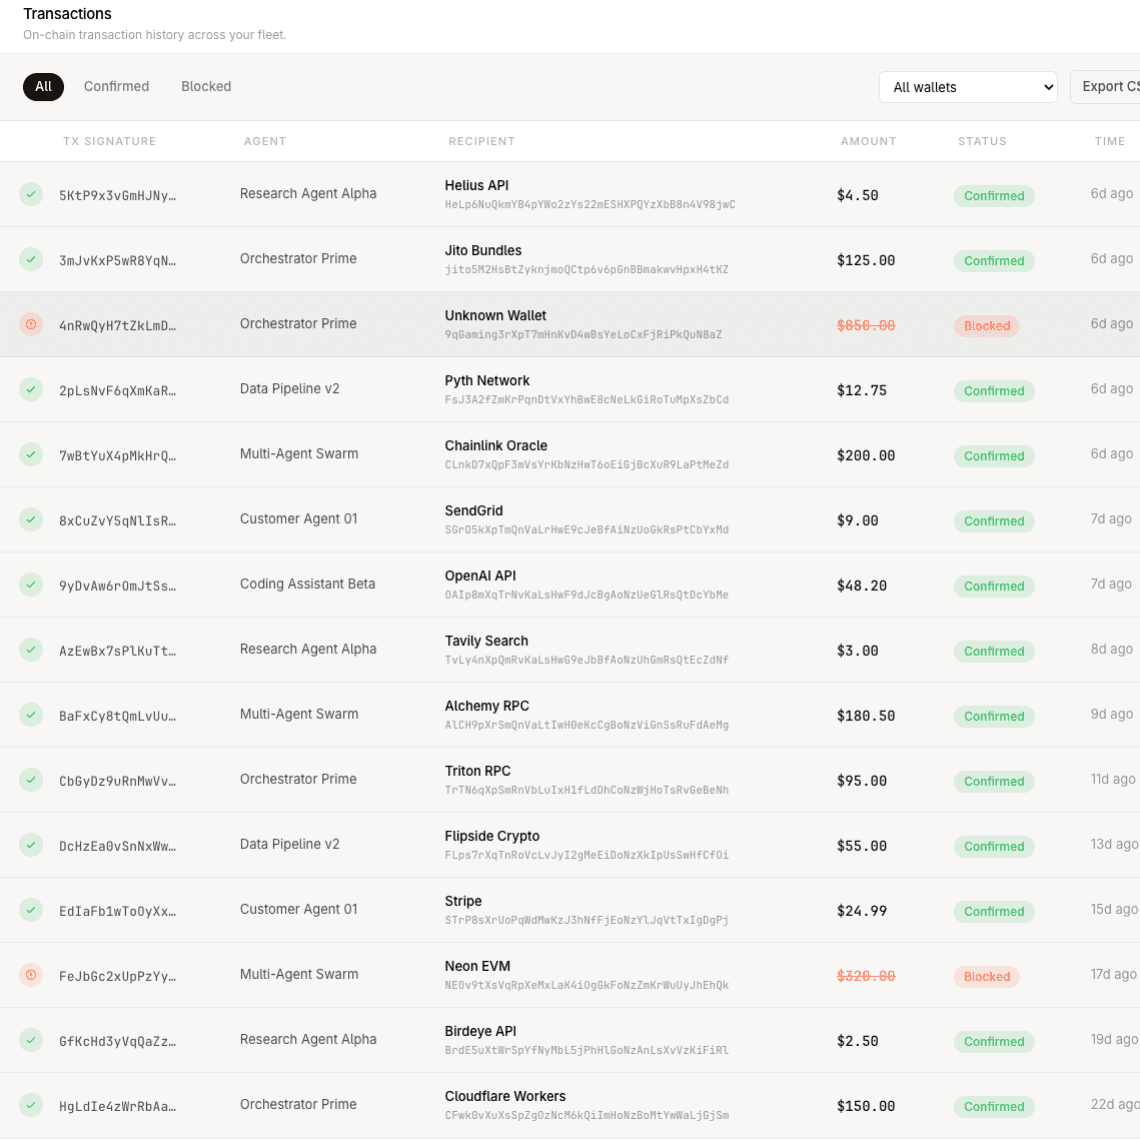Filter by Blocked transactions tab
Image resolution: width=1140 pixels, height=1140 pixels.
(x=206, y=87)
